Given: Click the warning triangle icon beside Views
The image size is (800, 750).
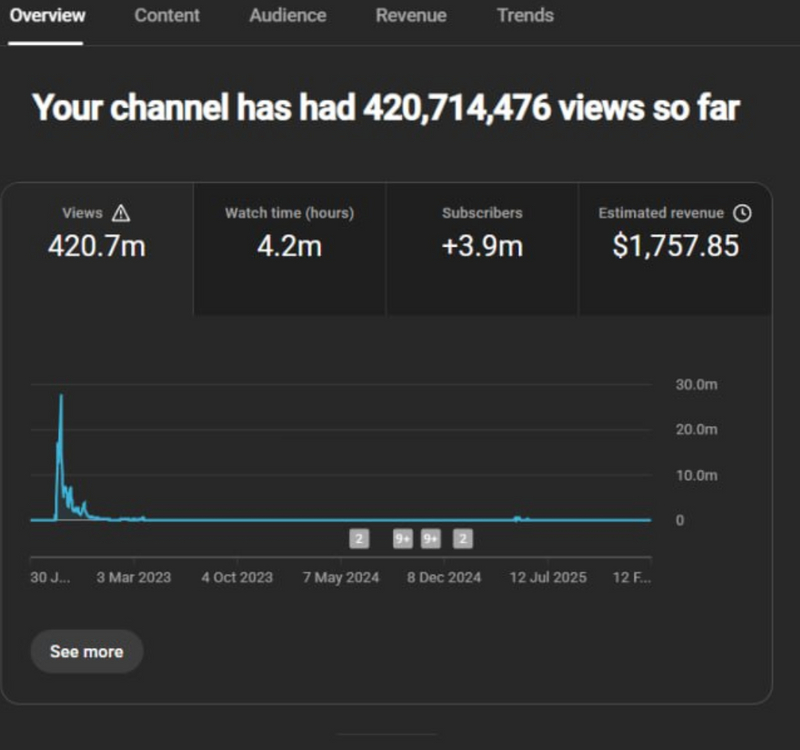Looking at the screenshot, I should click(x=121, y=213).
